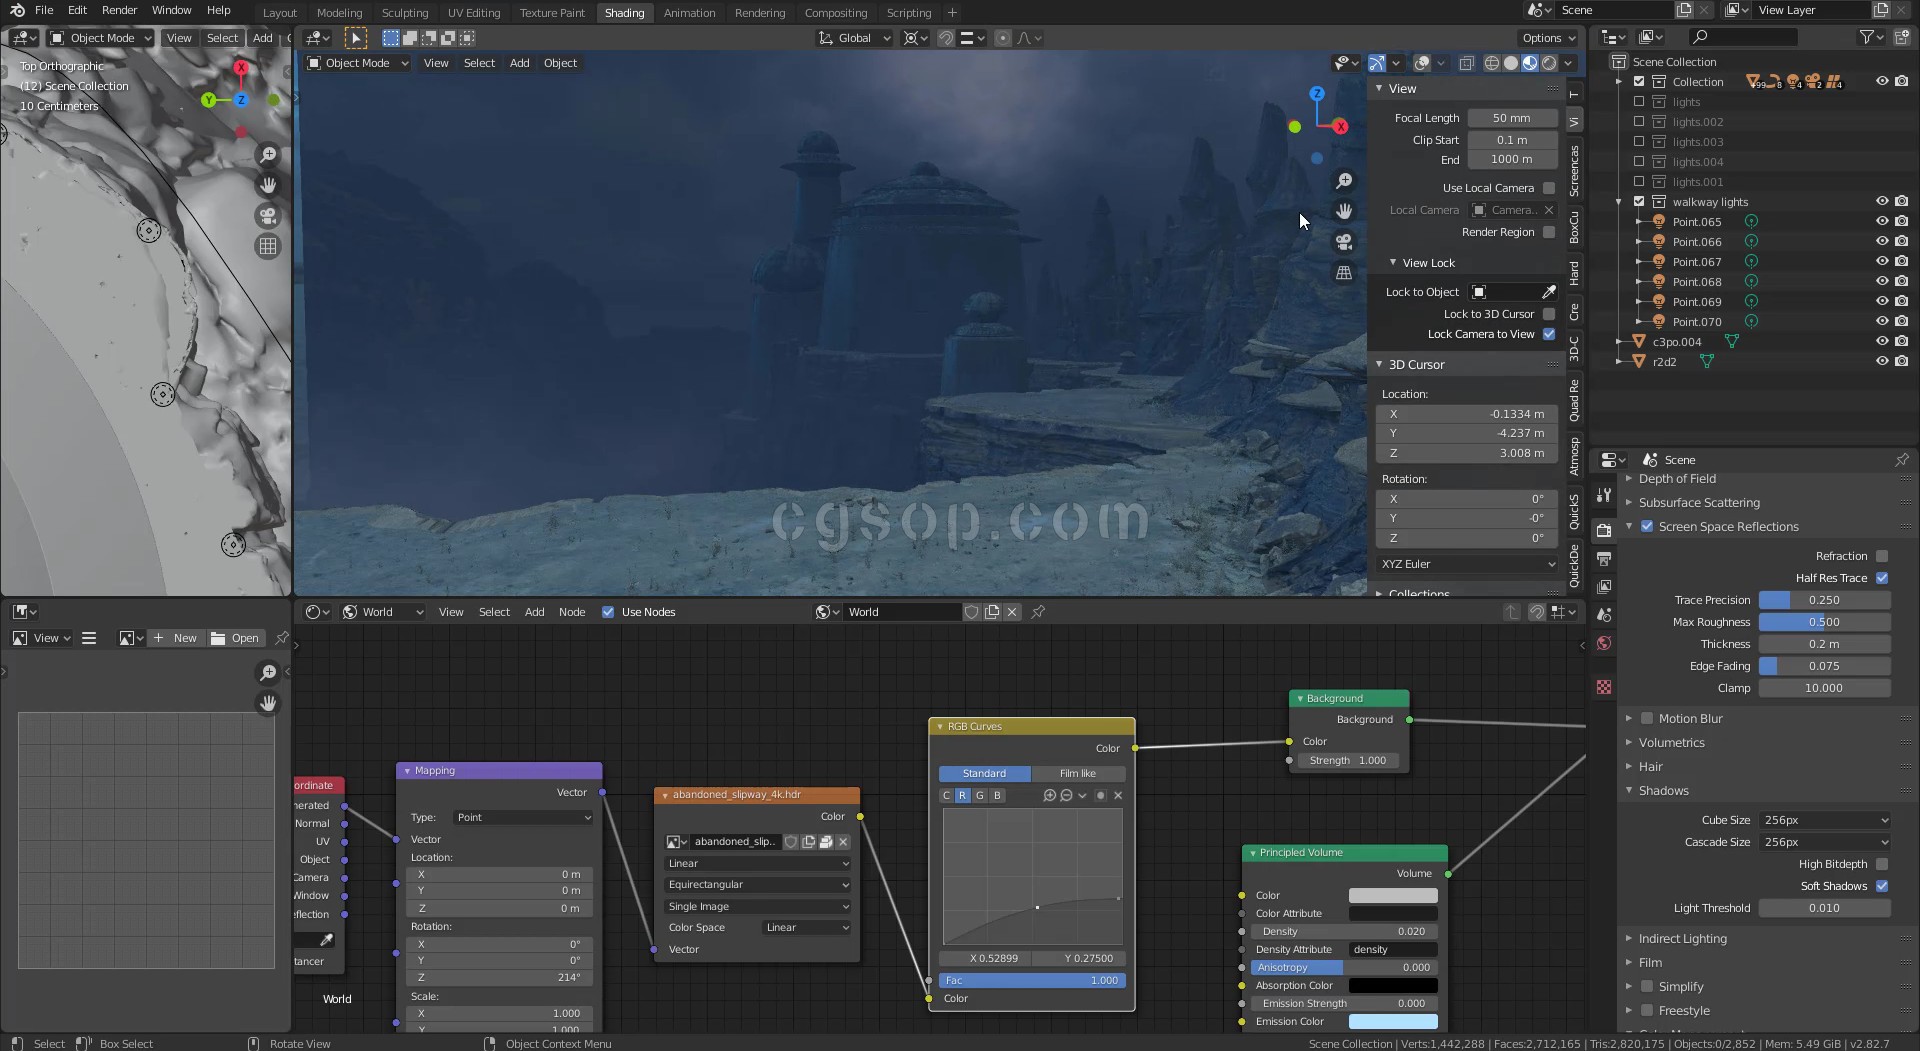Viewport: 1920px width, 1051px height.
Task: Select Point.067 in the outliner
Action: 1697,262
